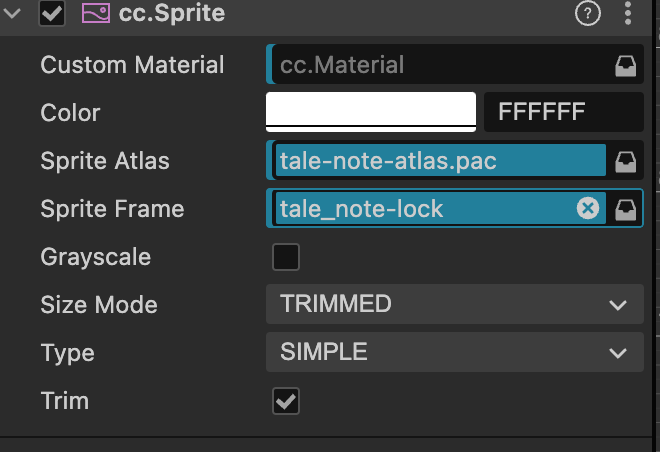Image resolution: width=660 pixels, height=452 pixels.
Task: Click the cc.Sprite header title
Action: [x=172, y=14]
